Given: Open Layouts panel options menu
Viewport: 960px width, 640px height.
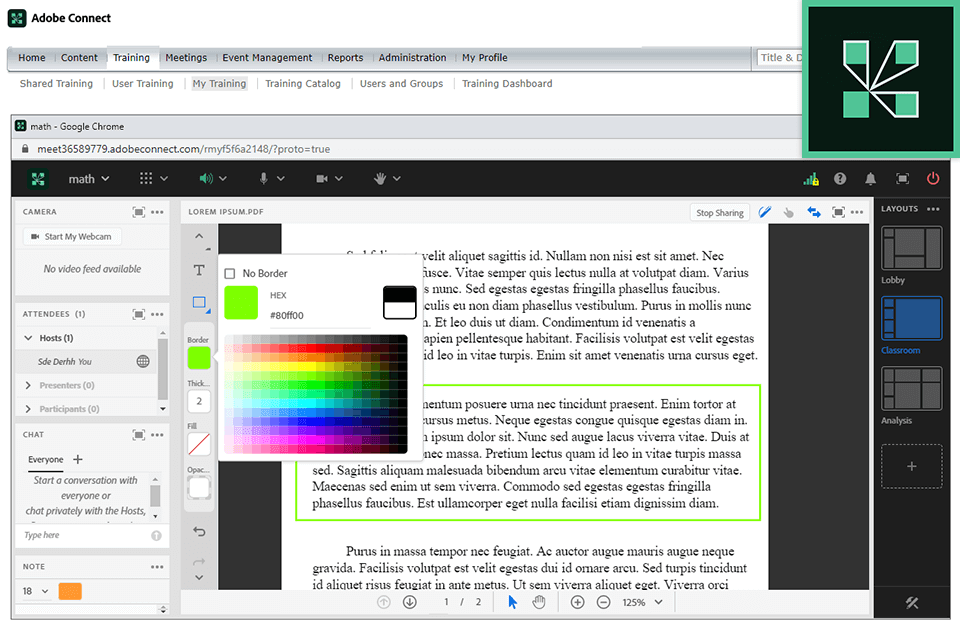Looking at the screenshot, I should [x=933, y=209].
